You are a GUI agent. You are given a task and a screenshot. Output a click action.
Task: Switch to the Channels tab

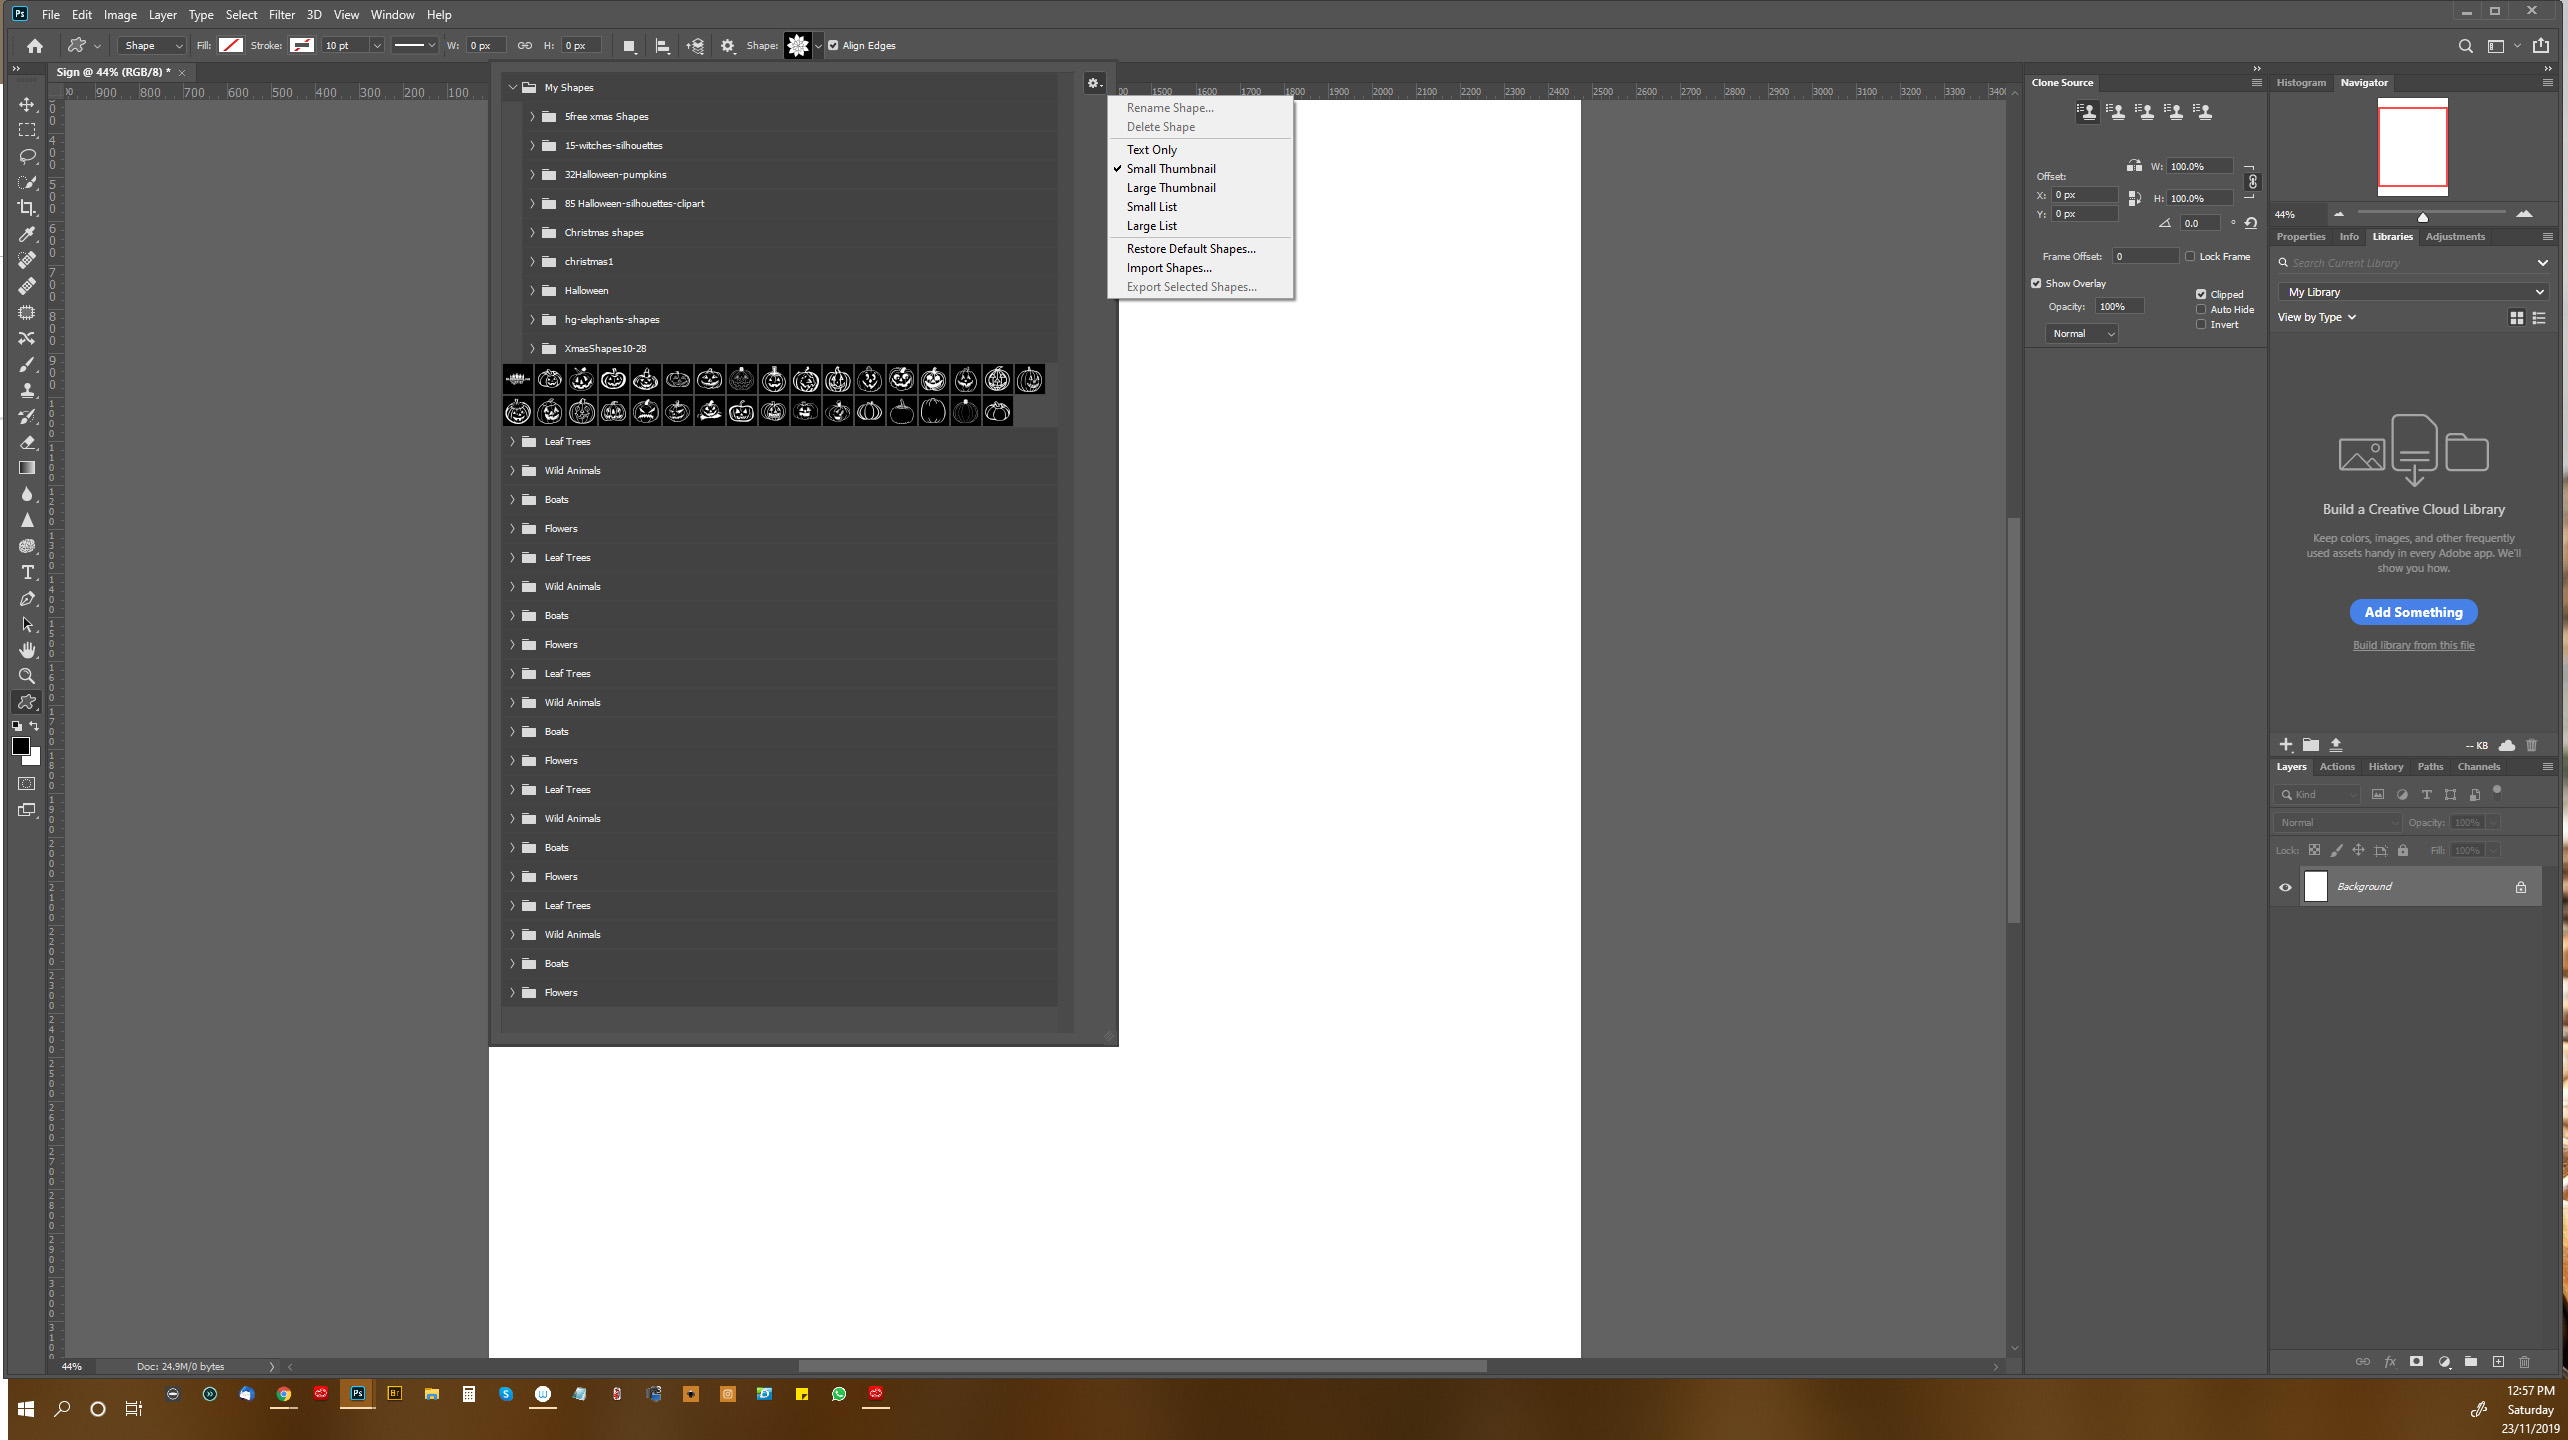point(2479,766)
